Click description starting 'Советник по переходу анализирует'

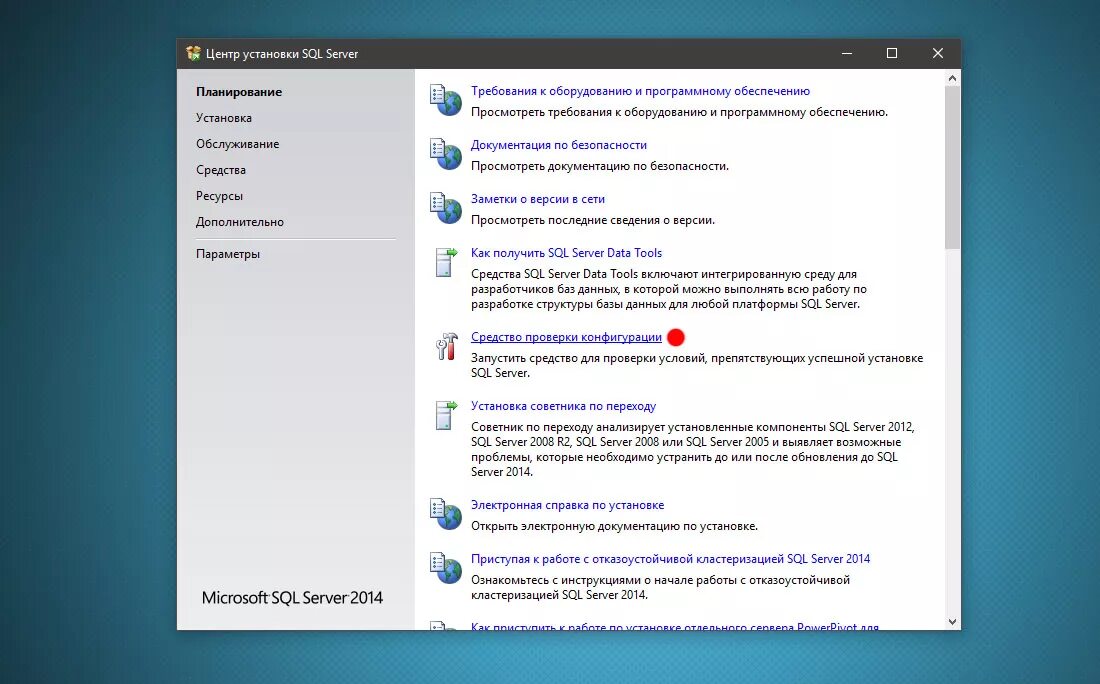(692, 449)
